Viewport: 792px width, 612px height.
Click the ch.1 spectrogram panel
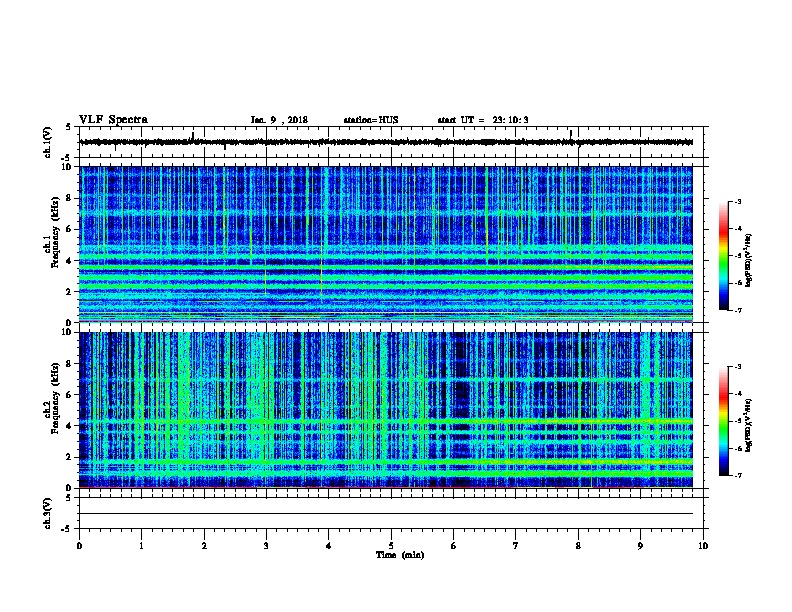point(386,244)
